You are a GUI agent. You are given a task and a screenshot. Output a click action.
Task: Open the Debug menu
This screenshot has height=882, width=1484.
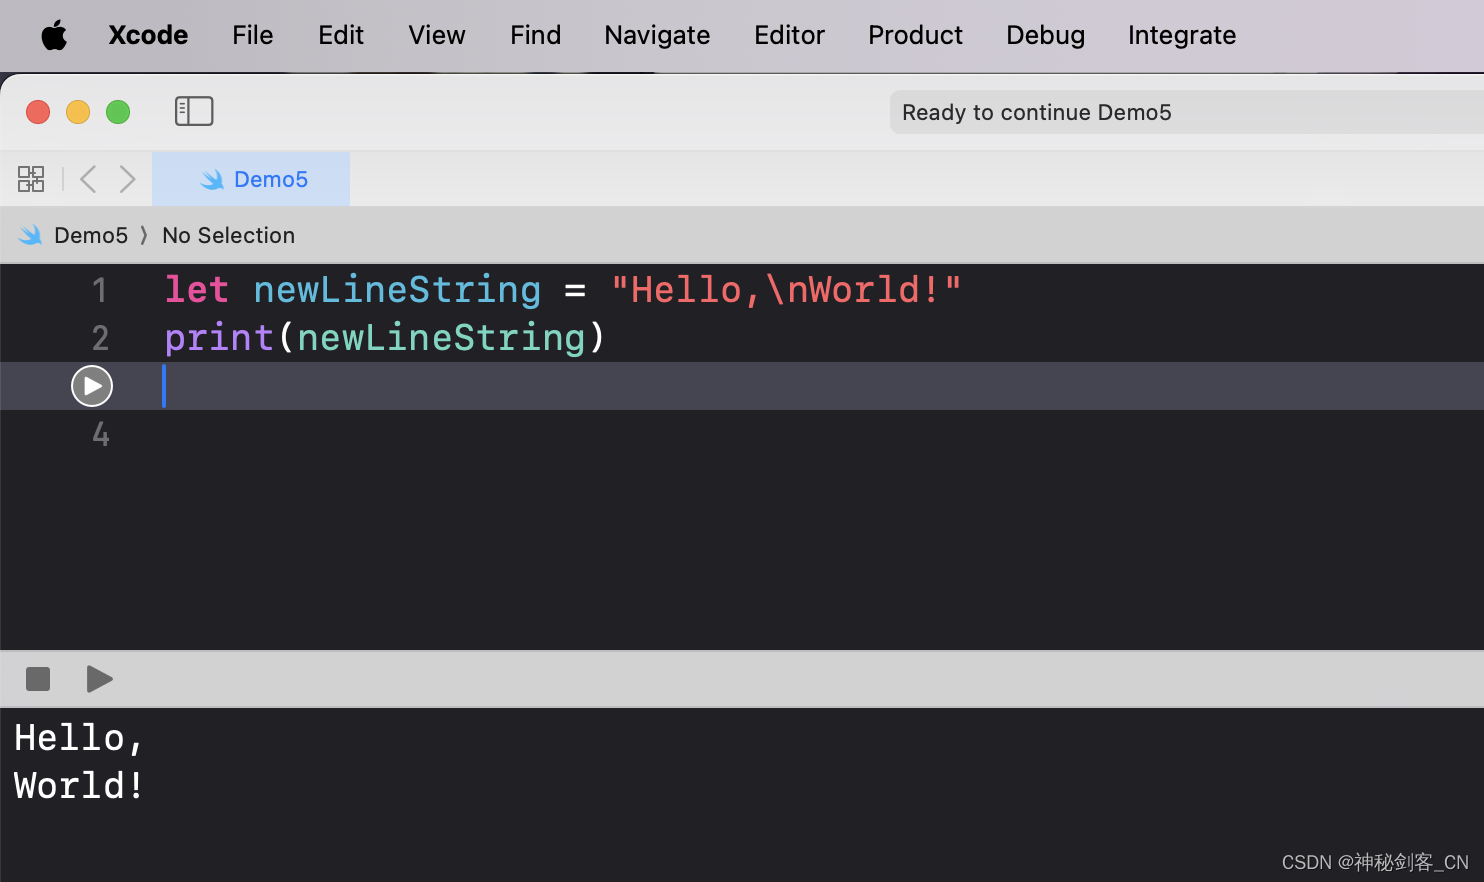tap(1045, 35)
